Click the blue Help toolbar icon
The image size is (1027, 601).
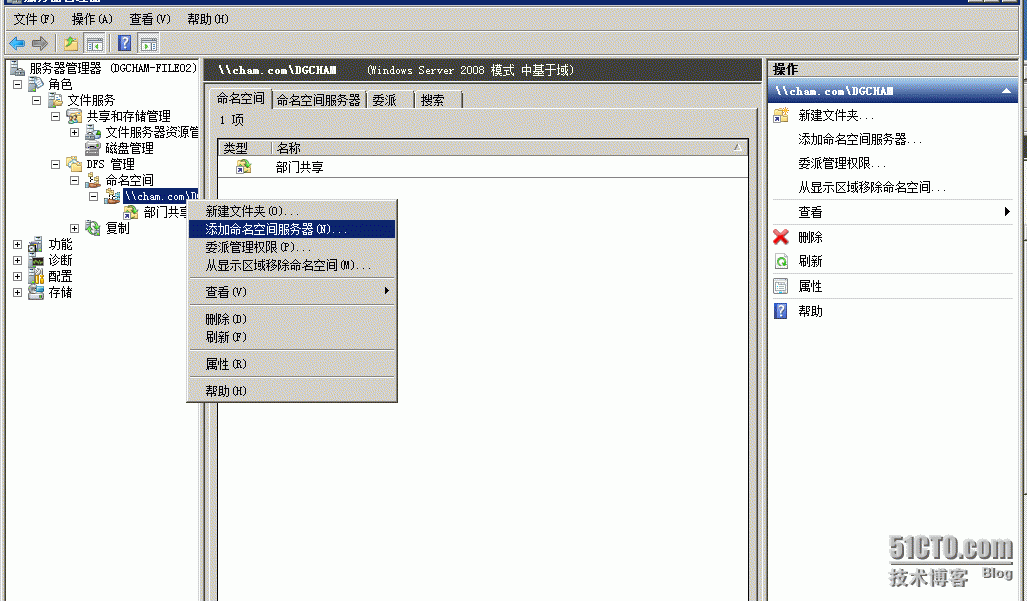[124, 43]
